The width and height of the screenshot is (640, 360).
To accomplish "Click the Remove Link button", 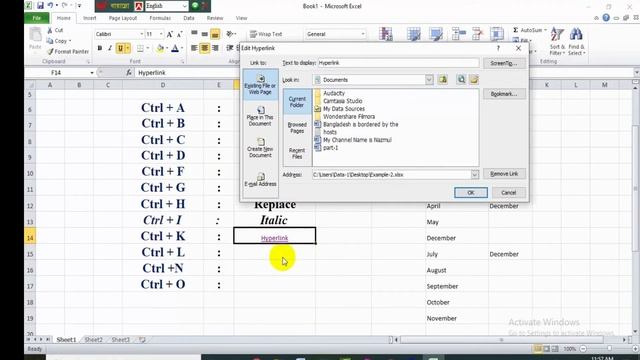I will 504,174.
